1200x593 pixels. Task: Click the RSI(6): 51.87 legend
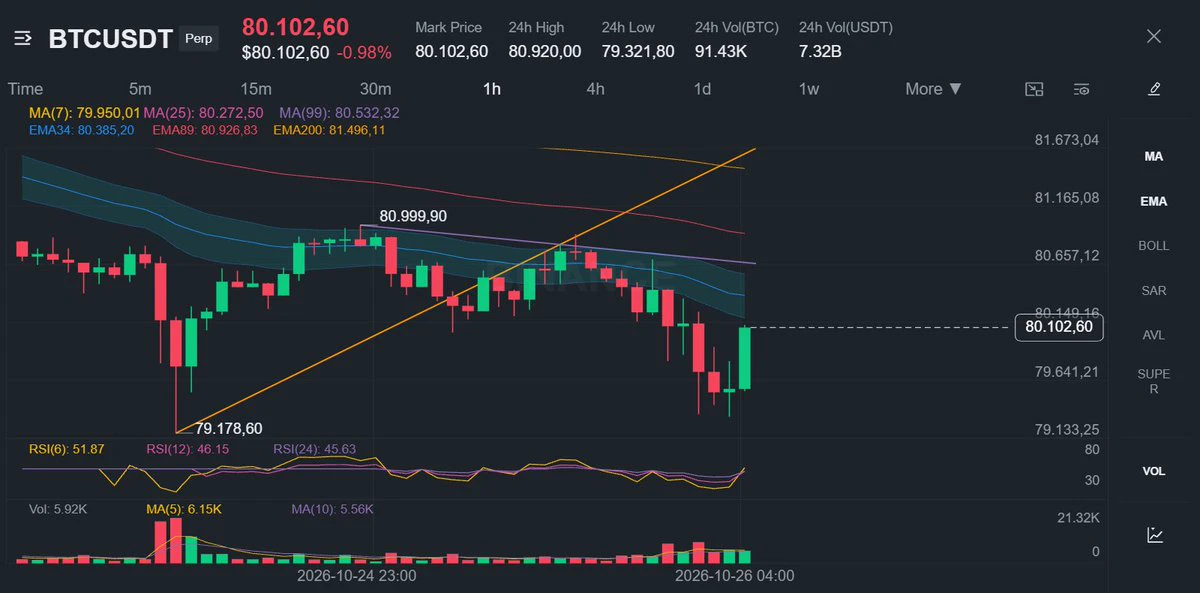67,449
